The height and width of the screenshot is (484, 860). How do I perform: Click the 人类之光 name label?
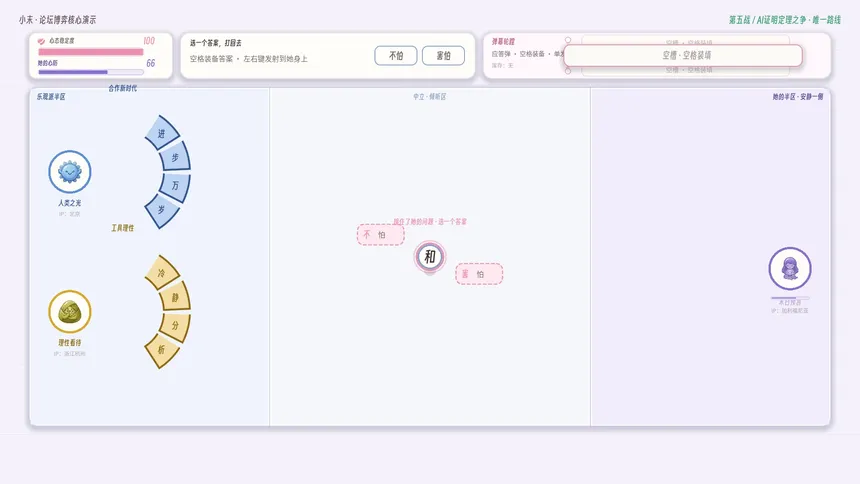point(70,203)
